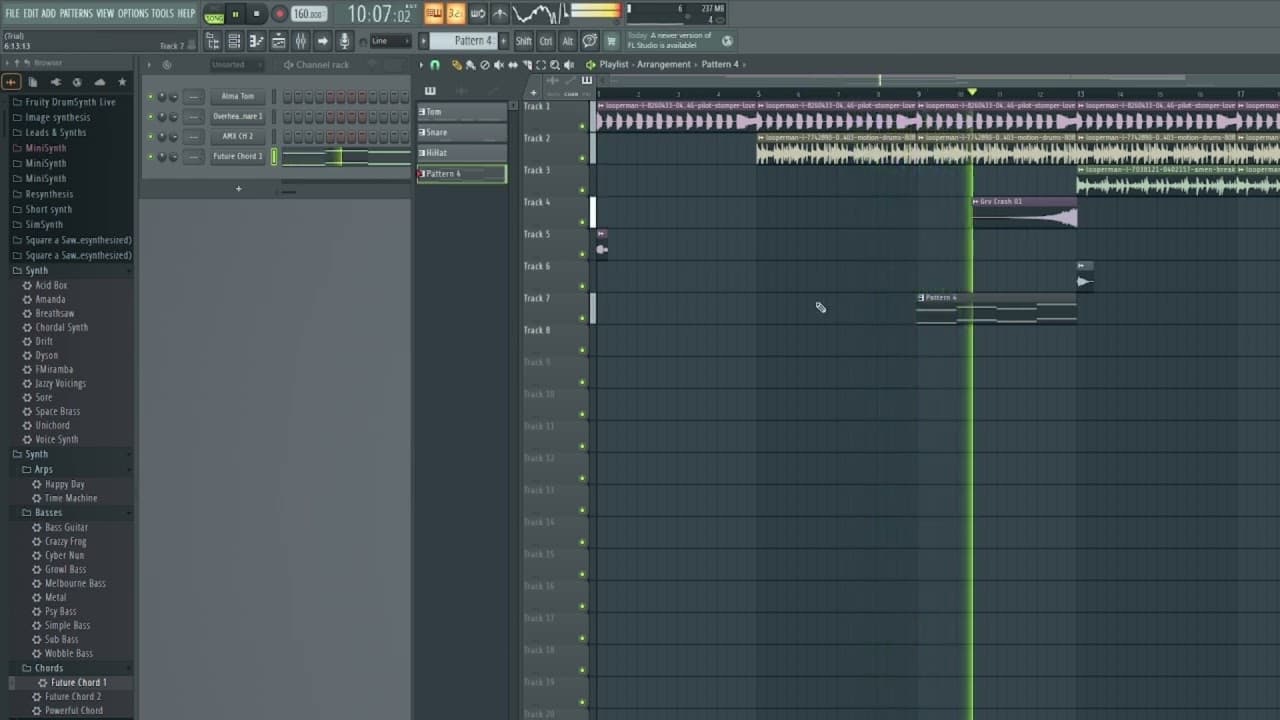Click the one-click audio recording microphone icon
Viewport: 1280px width, 720px height.
pyautogui.click(x=344, y=41)
